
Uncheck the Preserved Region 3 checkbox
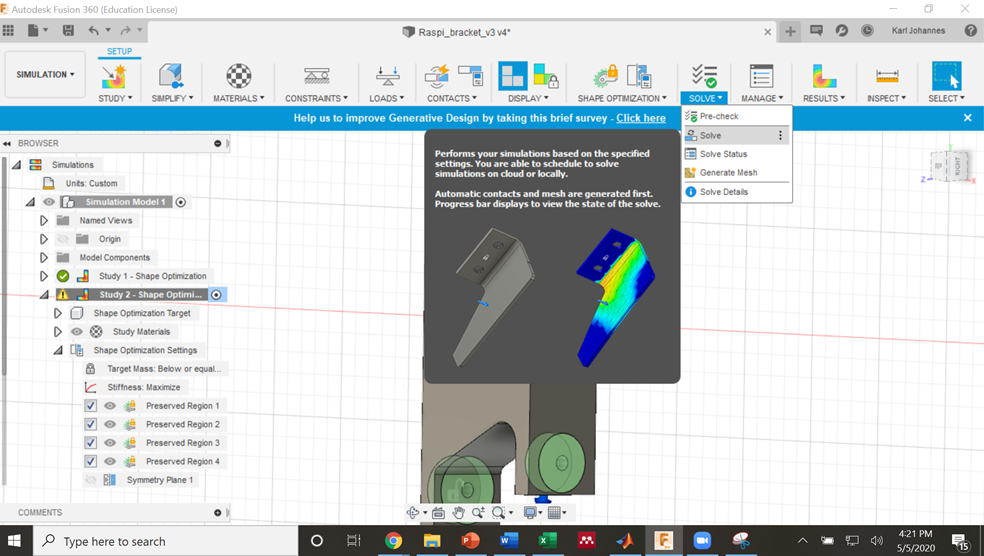pyautogui.click(x=90, y=443)
